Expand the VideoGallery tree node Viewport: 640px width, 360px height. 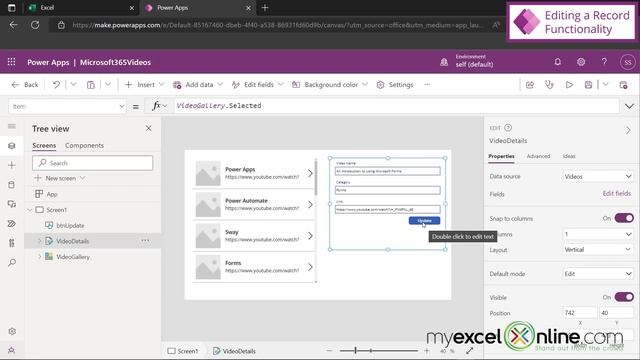(x=39, y=256)
